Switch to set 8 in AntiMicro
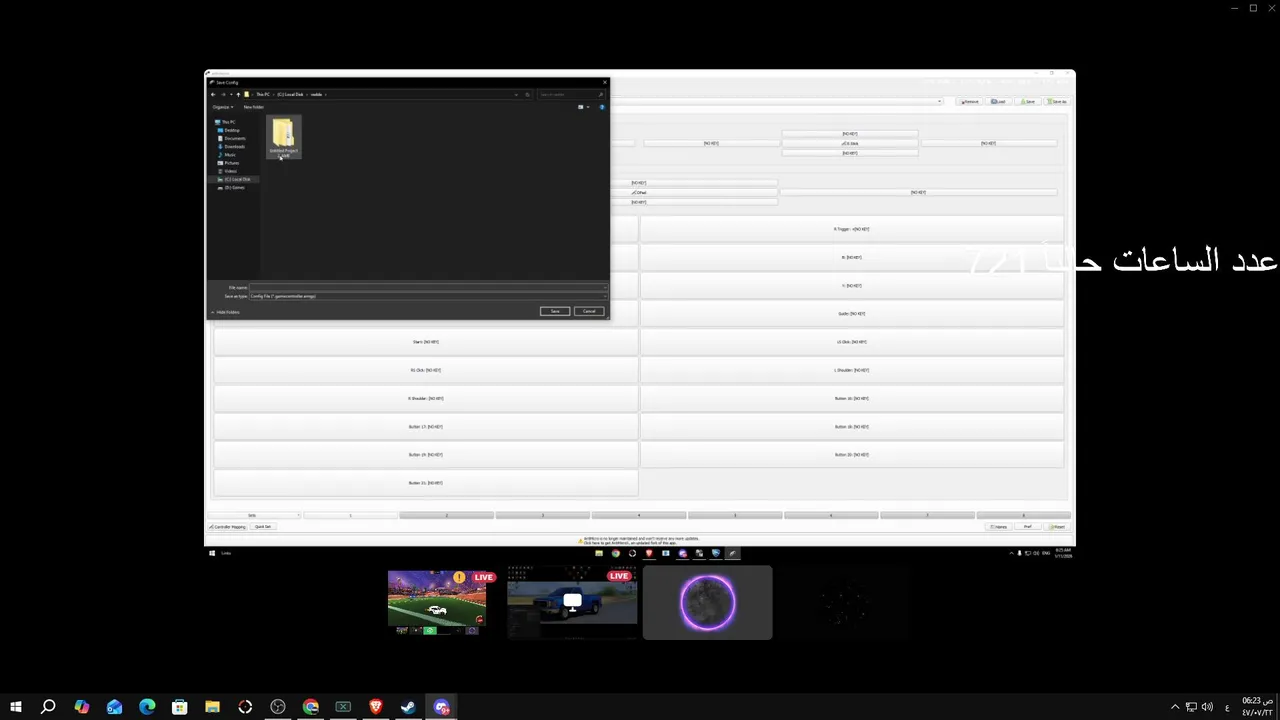Viewport: 1280px width, 720px height. [x=1023, y=515]
